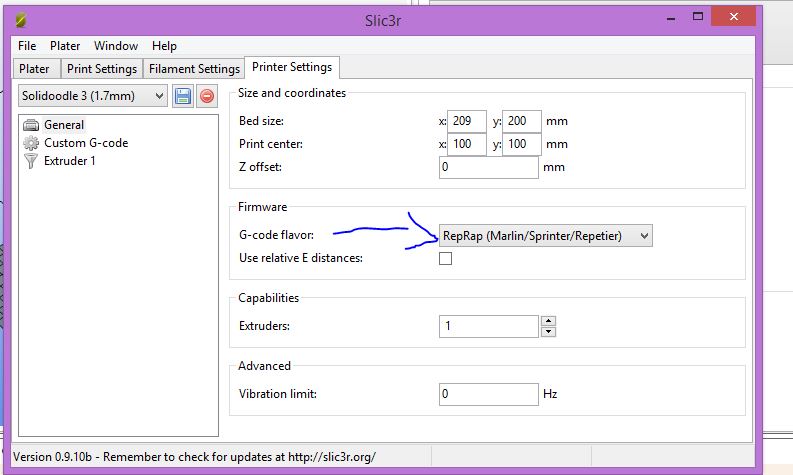Screen dimensions: 793x475
Task: Click the Extruder 1 funnel icon
Action: tap(31, 161)
